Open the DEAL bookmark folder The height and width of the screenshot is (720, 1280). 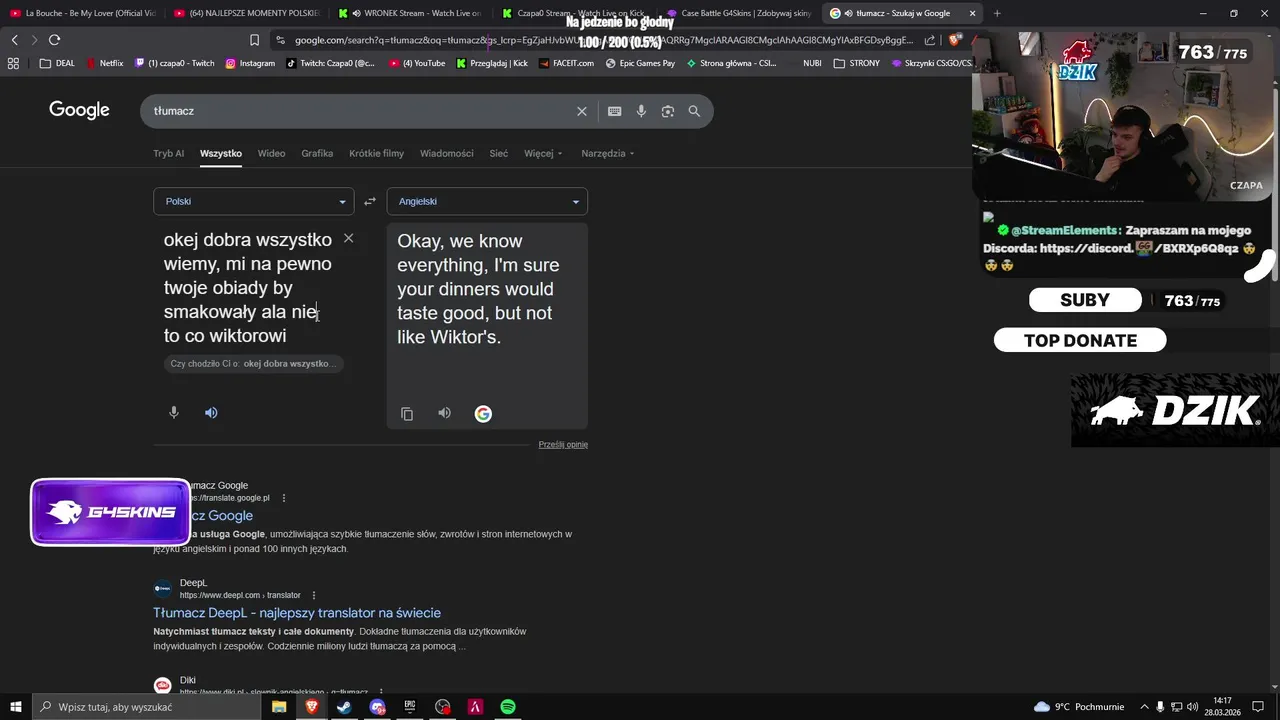coord(57,63)
